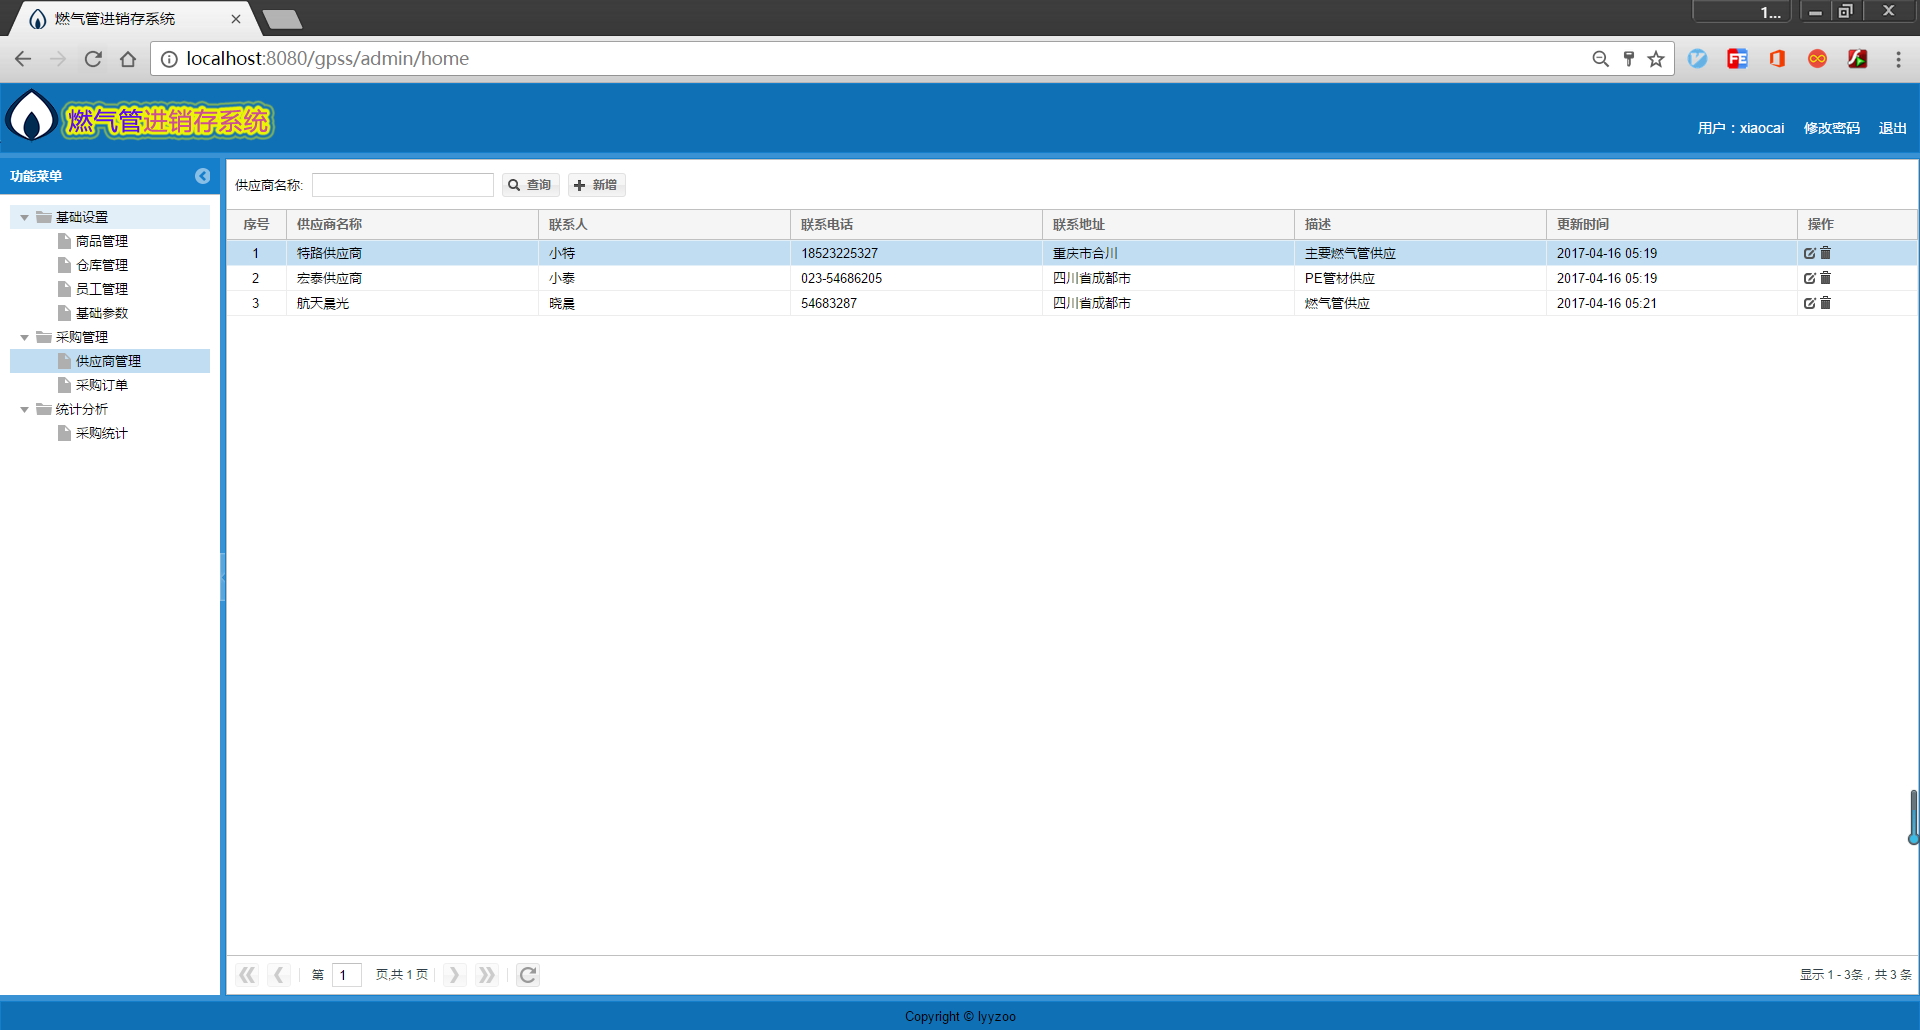Go back in browser history

click(23, 59)
